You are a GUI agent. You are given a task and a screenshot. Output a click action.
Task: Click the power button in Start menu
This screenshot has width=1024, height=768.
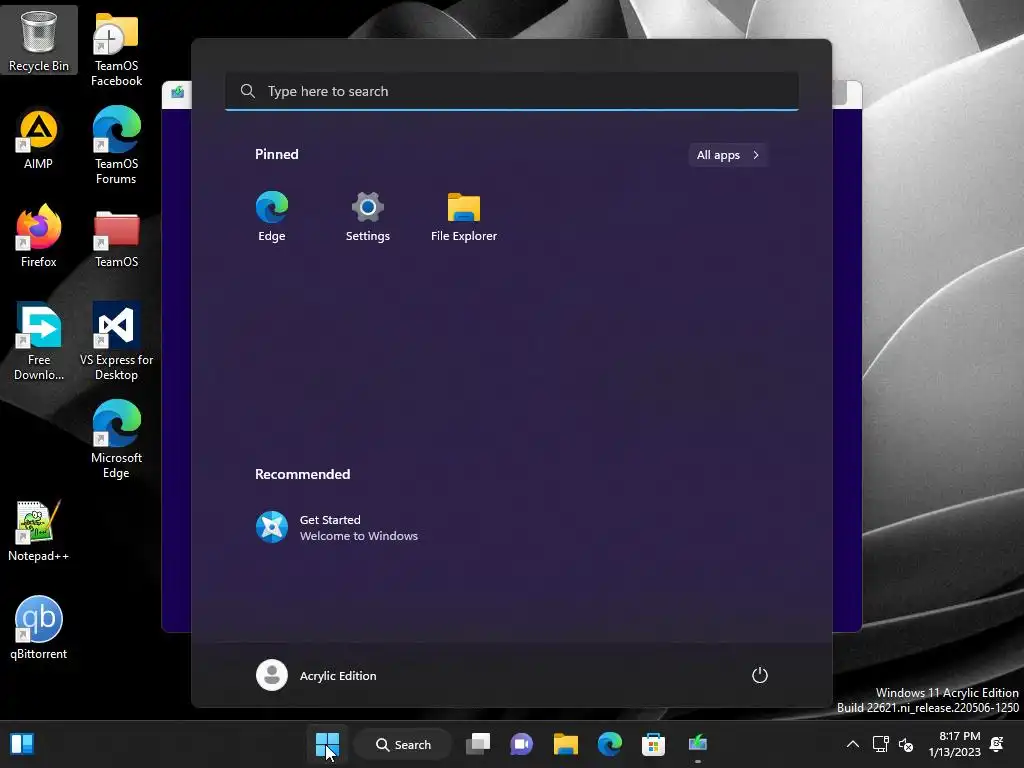(760, 675)
